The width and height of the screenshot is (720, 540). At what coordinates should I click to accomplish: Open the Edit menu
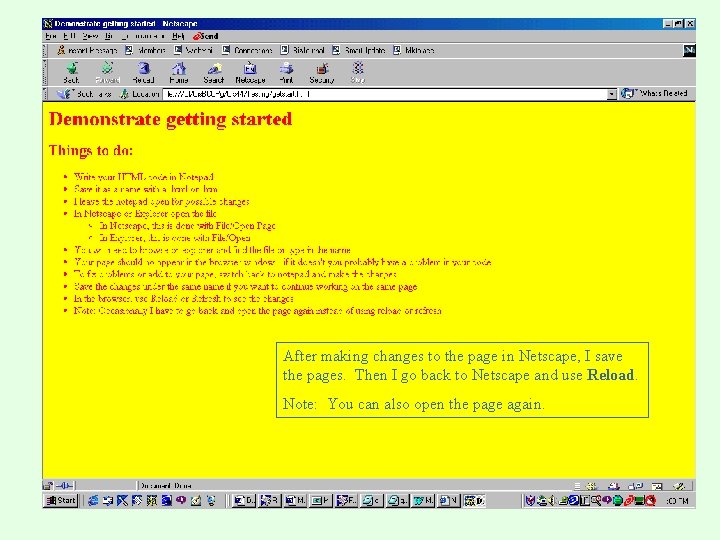[70, 36]
